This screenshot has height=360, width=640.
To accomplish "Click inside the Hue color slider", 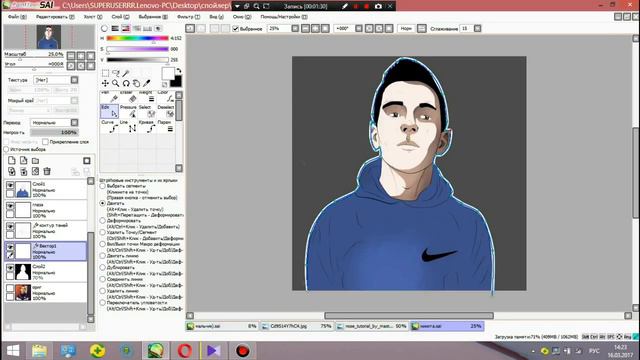I will 138,38.
